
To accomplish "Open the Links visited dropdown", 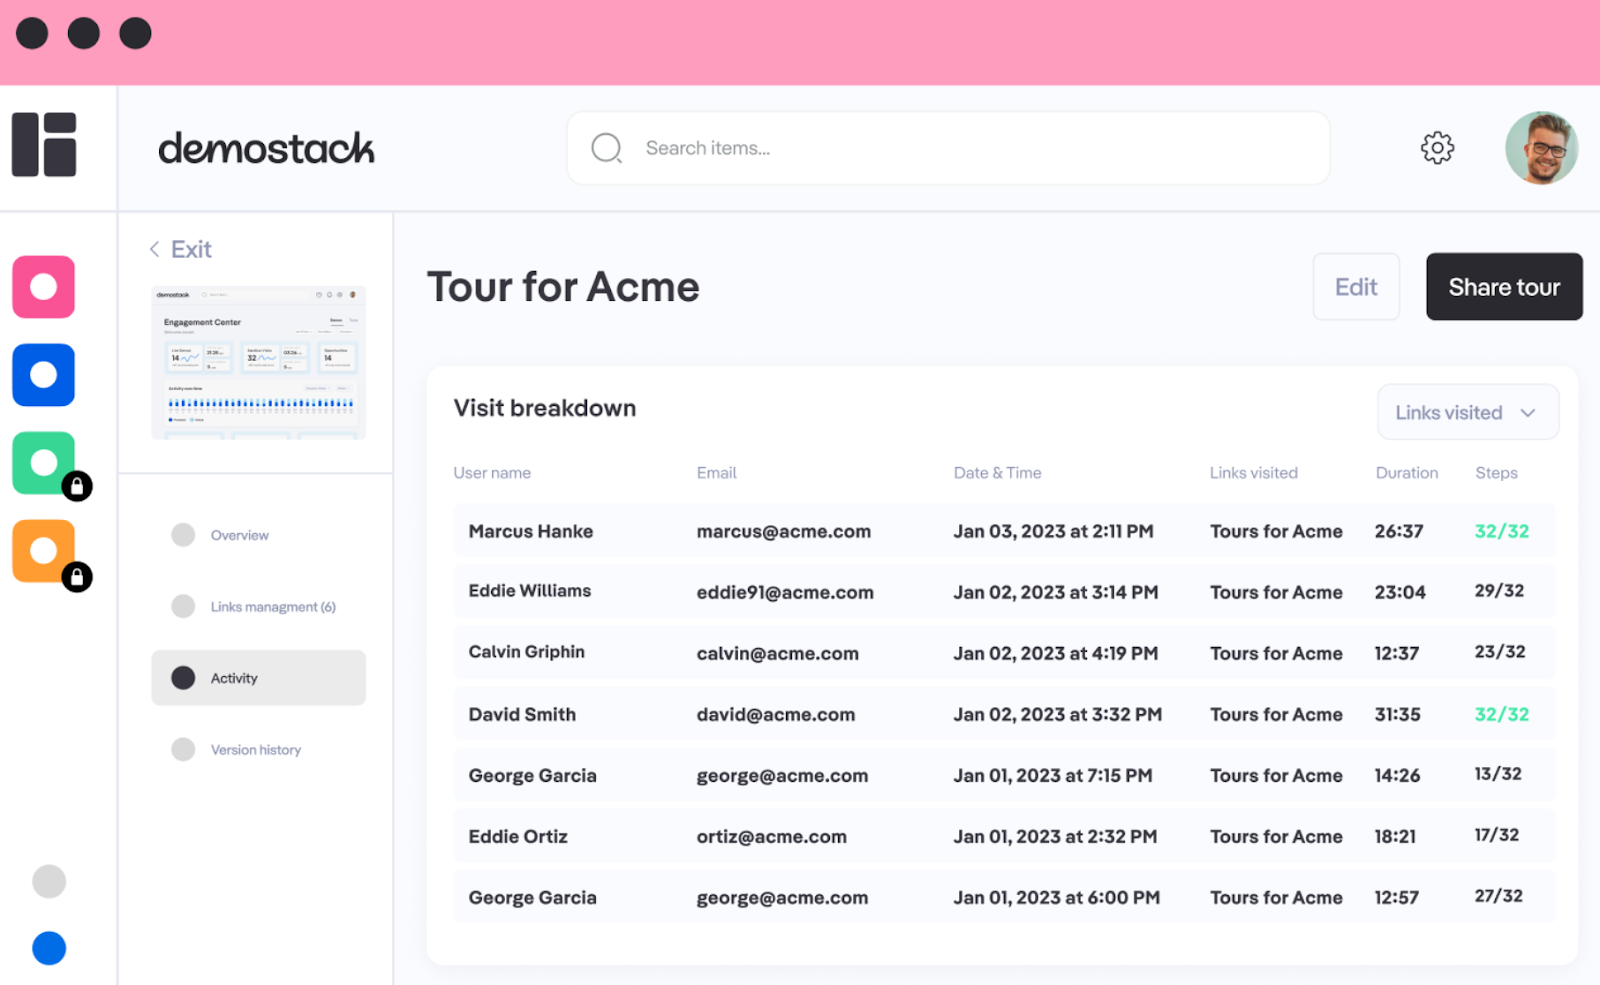I will coord(1467,411).
